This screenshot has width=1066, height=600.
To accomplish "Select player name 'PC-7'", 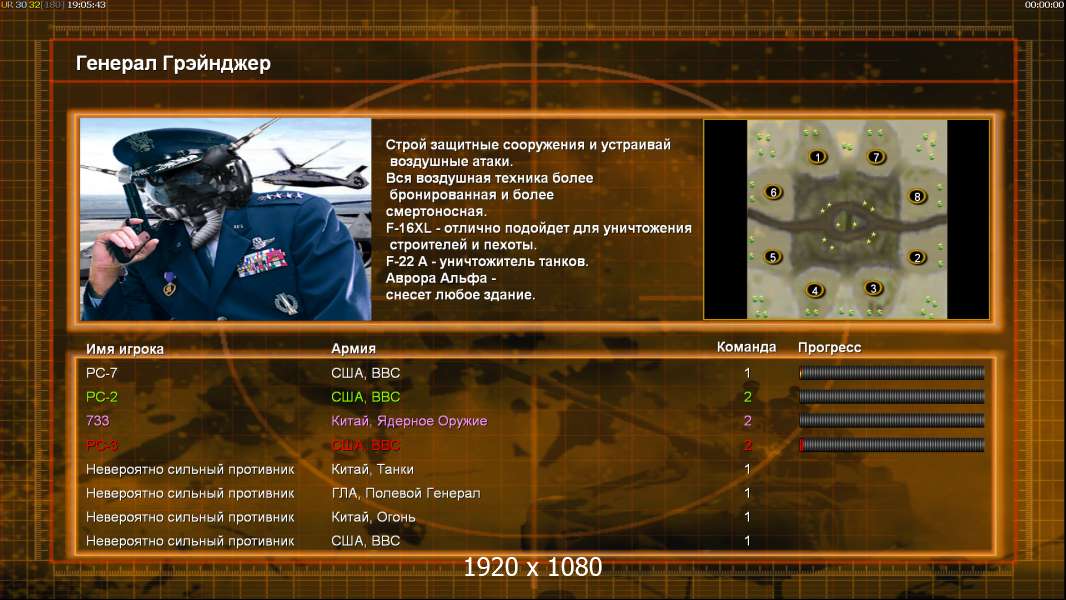I will (x=101, y=373).
